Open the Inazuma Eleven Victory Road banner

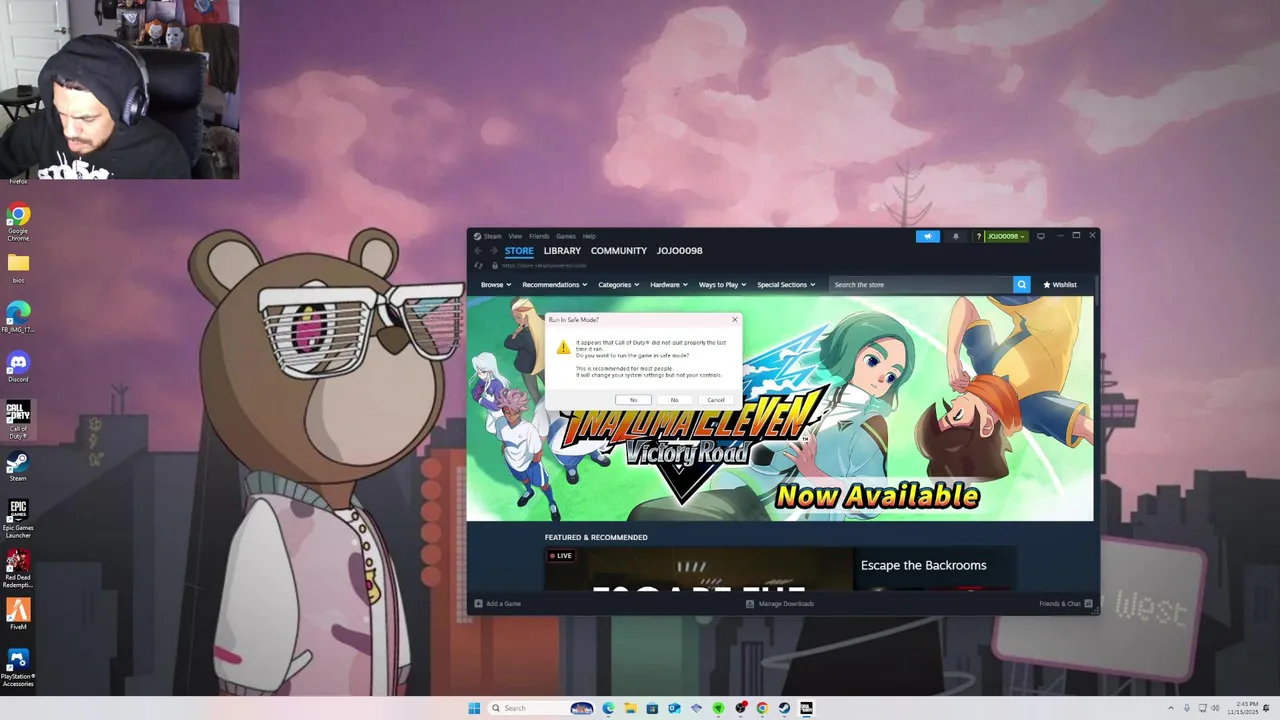click(x=780, y=408)
